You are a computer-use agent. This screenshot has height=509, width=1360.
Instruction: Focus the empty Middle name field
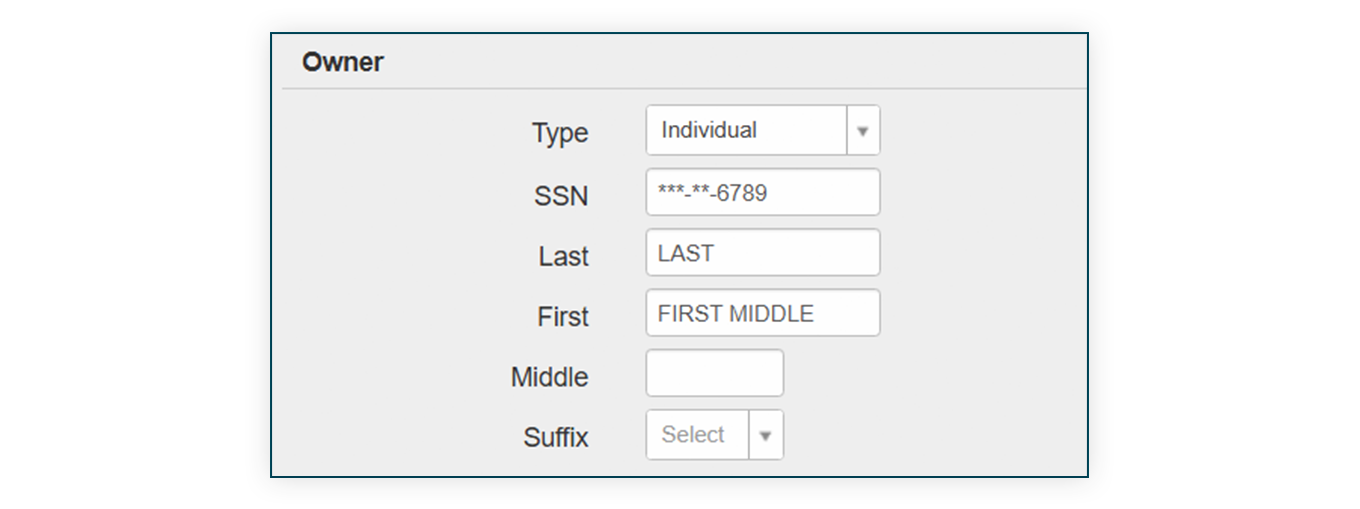click(715, 373)
